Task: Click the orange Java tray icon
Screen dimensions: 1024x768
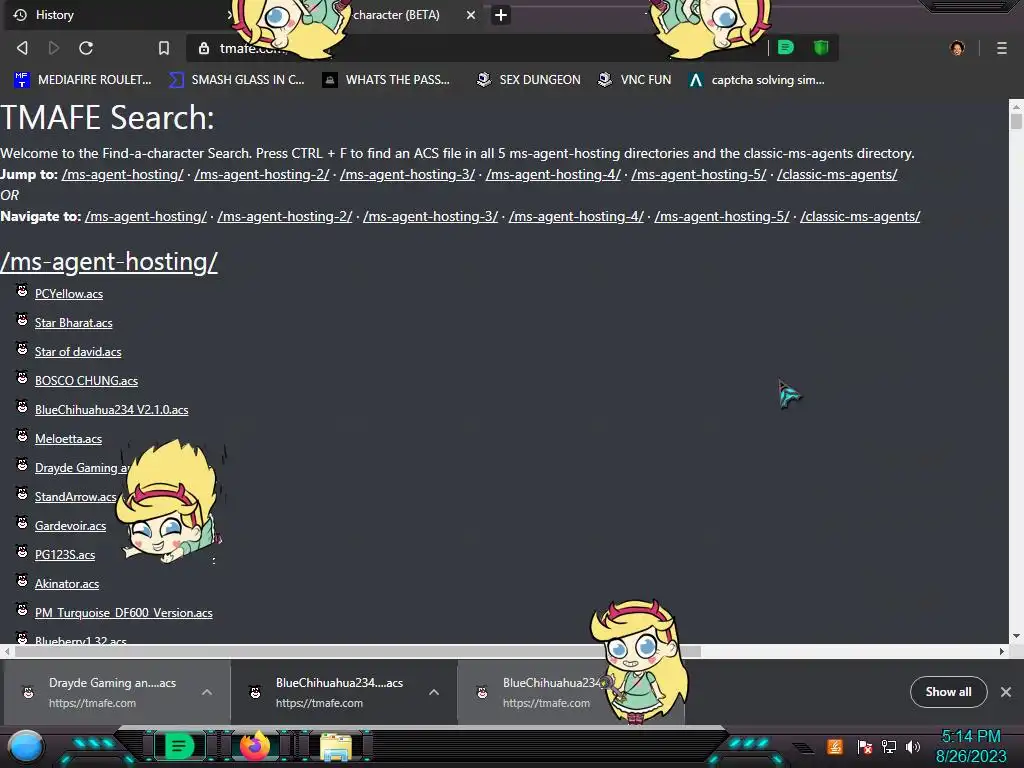Action: 835,746
